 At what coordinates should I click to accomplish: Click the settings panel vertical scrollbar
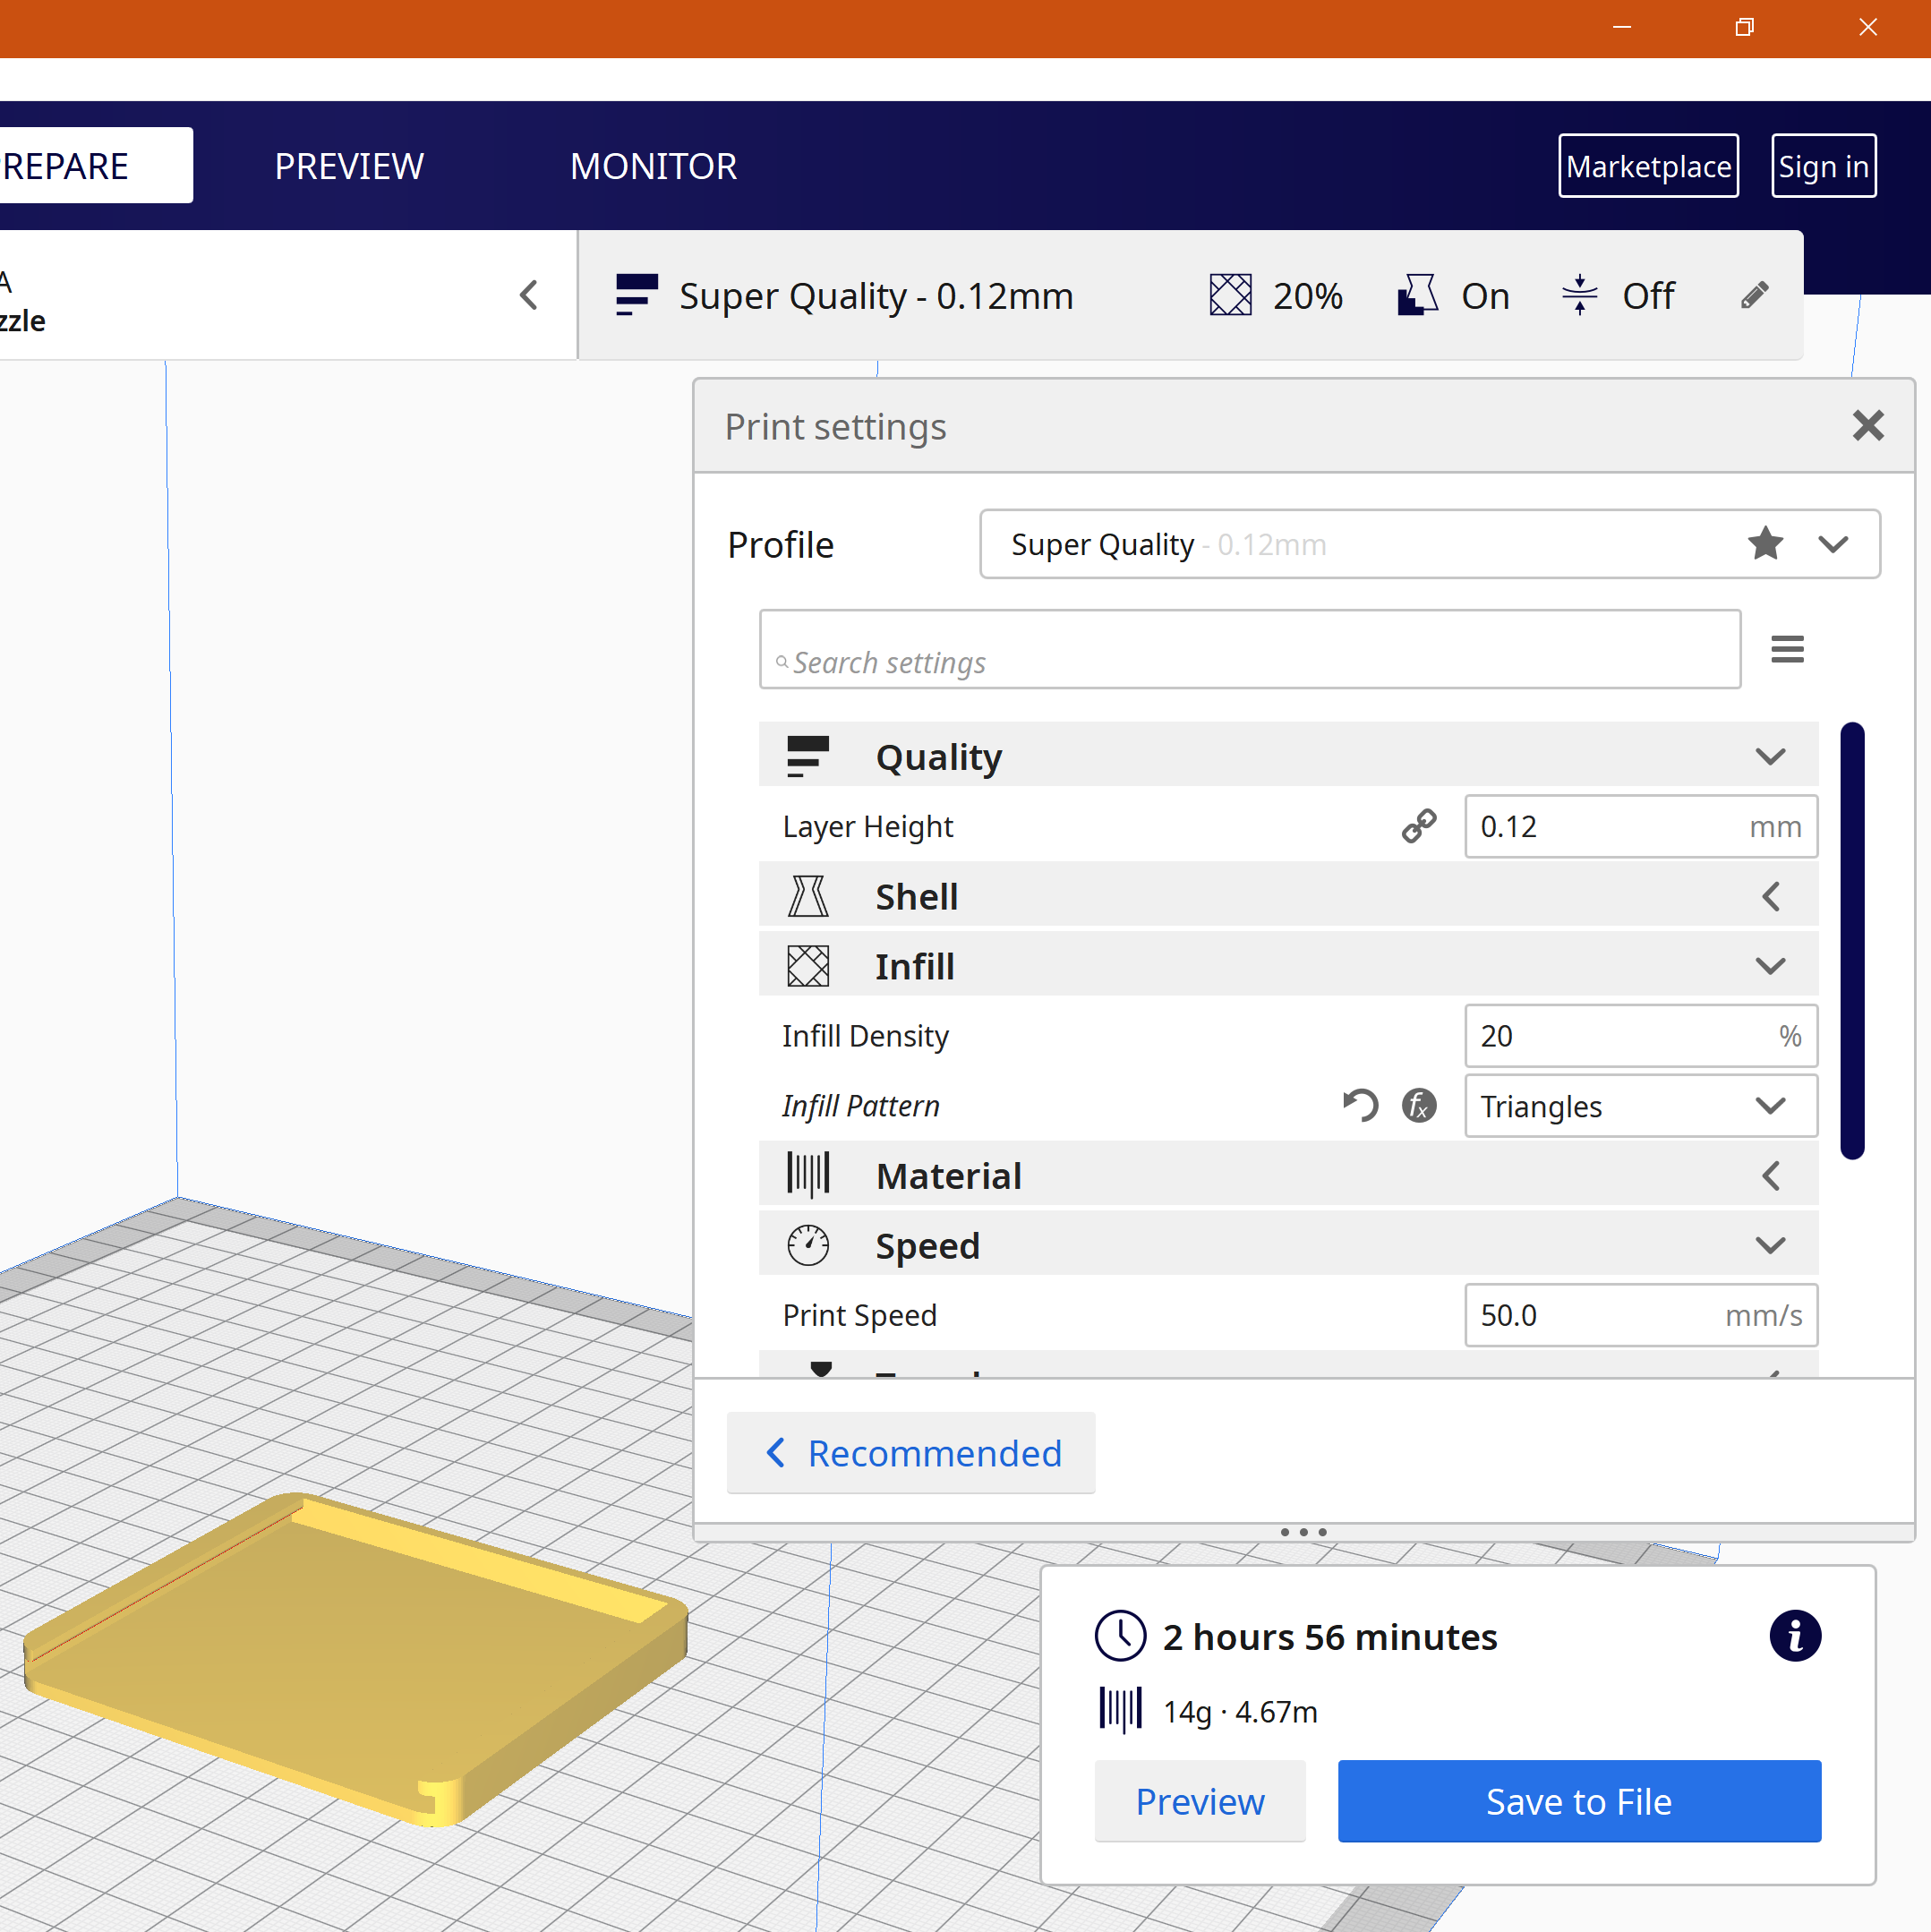(x=1851, y=940)
